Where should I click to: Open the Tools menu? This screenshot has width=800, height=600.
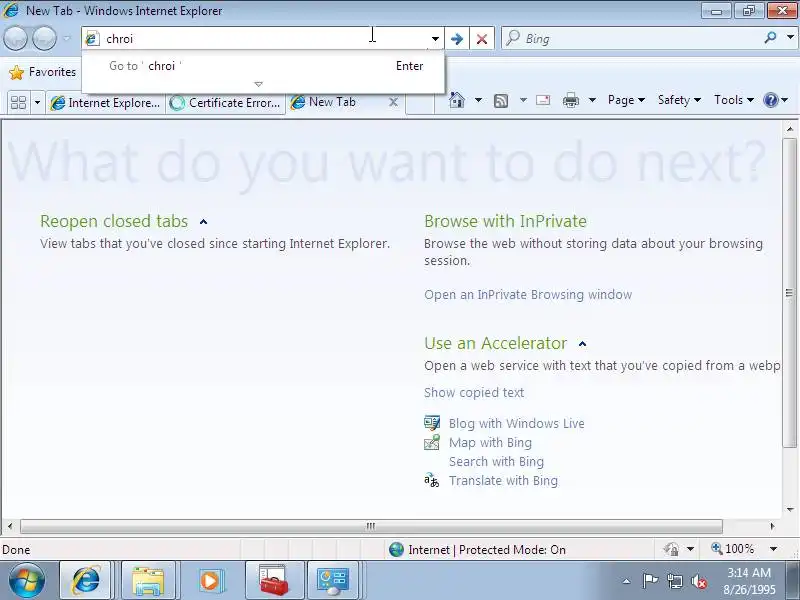[734, 100]
